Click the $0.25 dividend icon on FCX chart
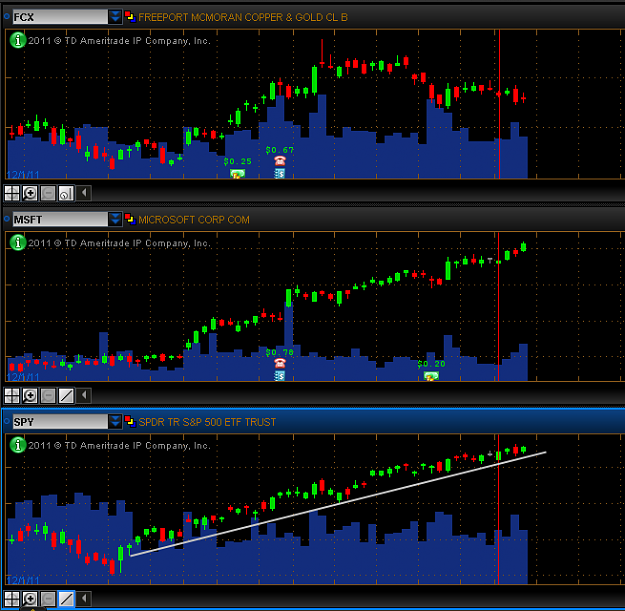The height and width of the screenshot is (611, 625). [237, 174]
